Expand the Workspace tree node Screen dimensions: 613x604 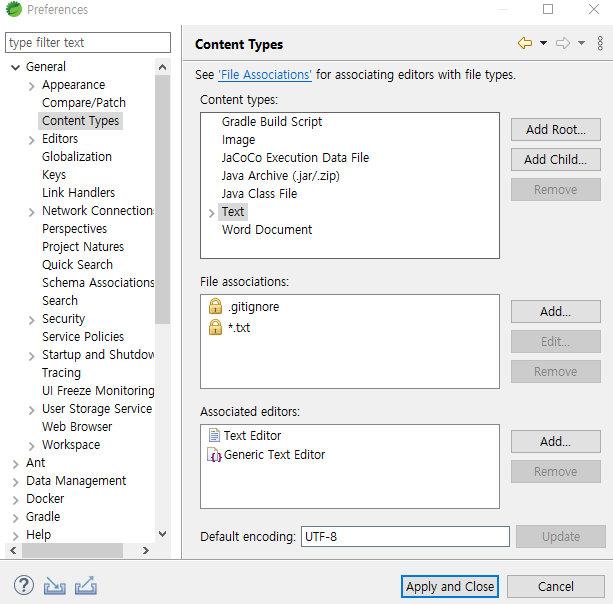point(32,446)
